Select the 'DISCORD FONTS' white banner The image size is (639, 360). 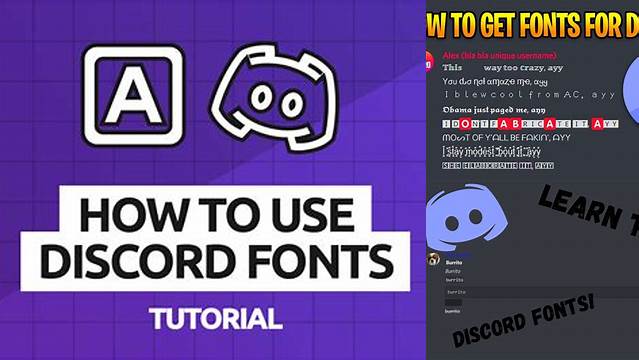(x=215, y=261)
